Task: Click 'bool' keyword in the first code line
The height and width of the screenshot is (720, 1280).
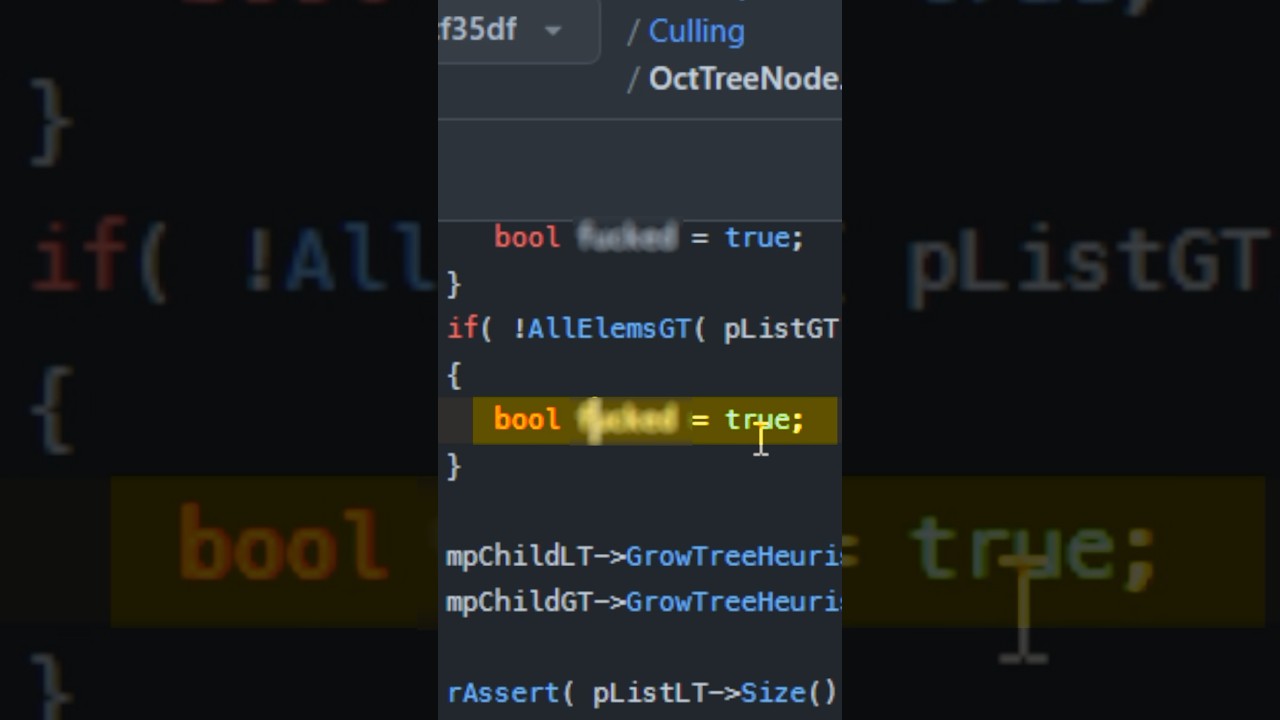Action: (x=527, y=238)
